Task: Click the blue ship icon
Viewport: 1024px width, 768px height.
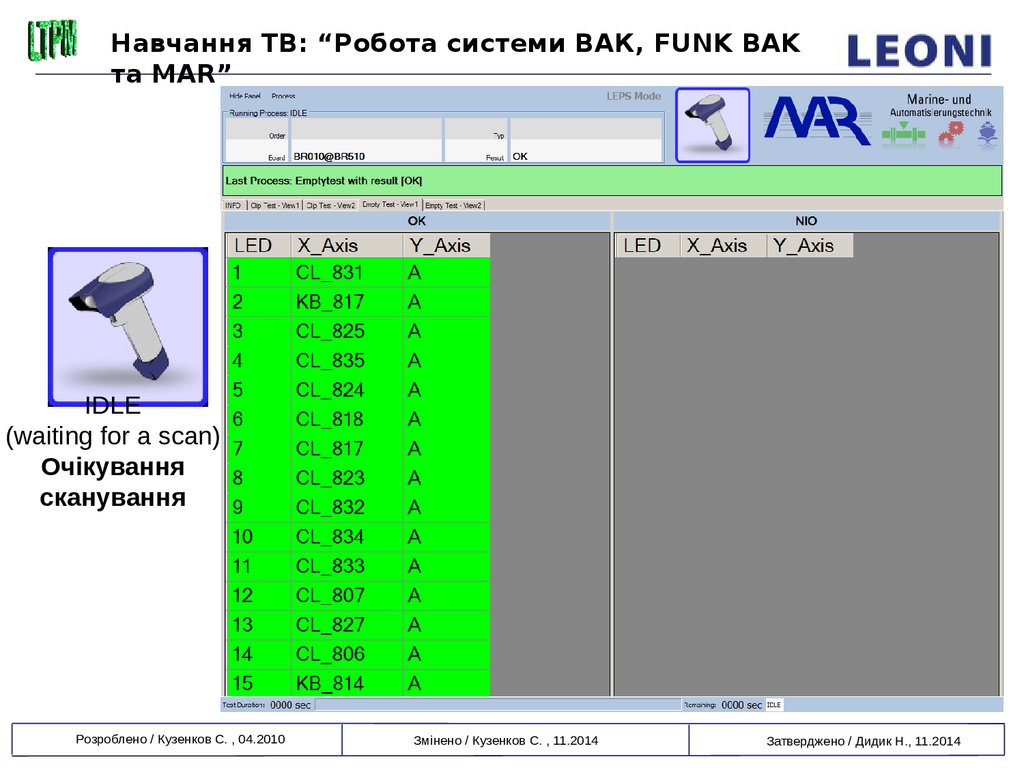Action: coord(987,135)
